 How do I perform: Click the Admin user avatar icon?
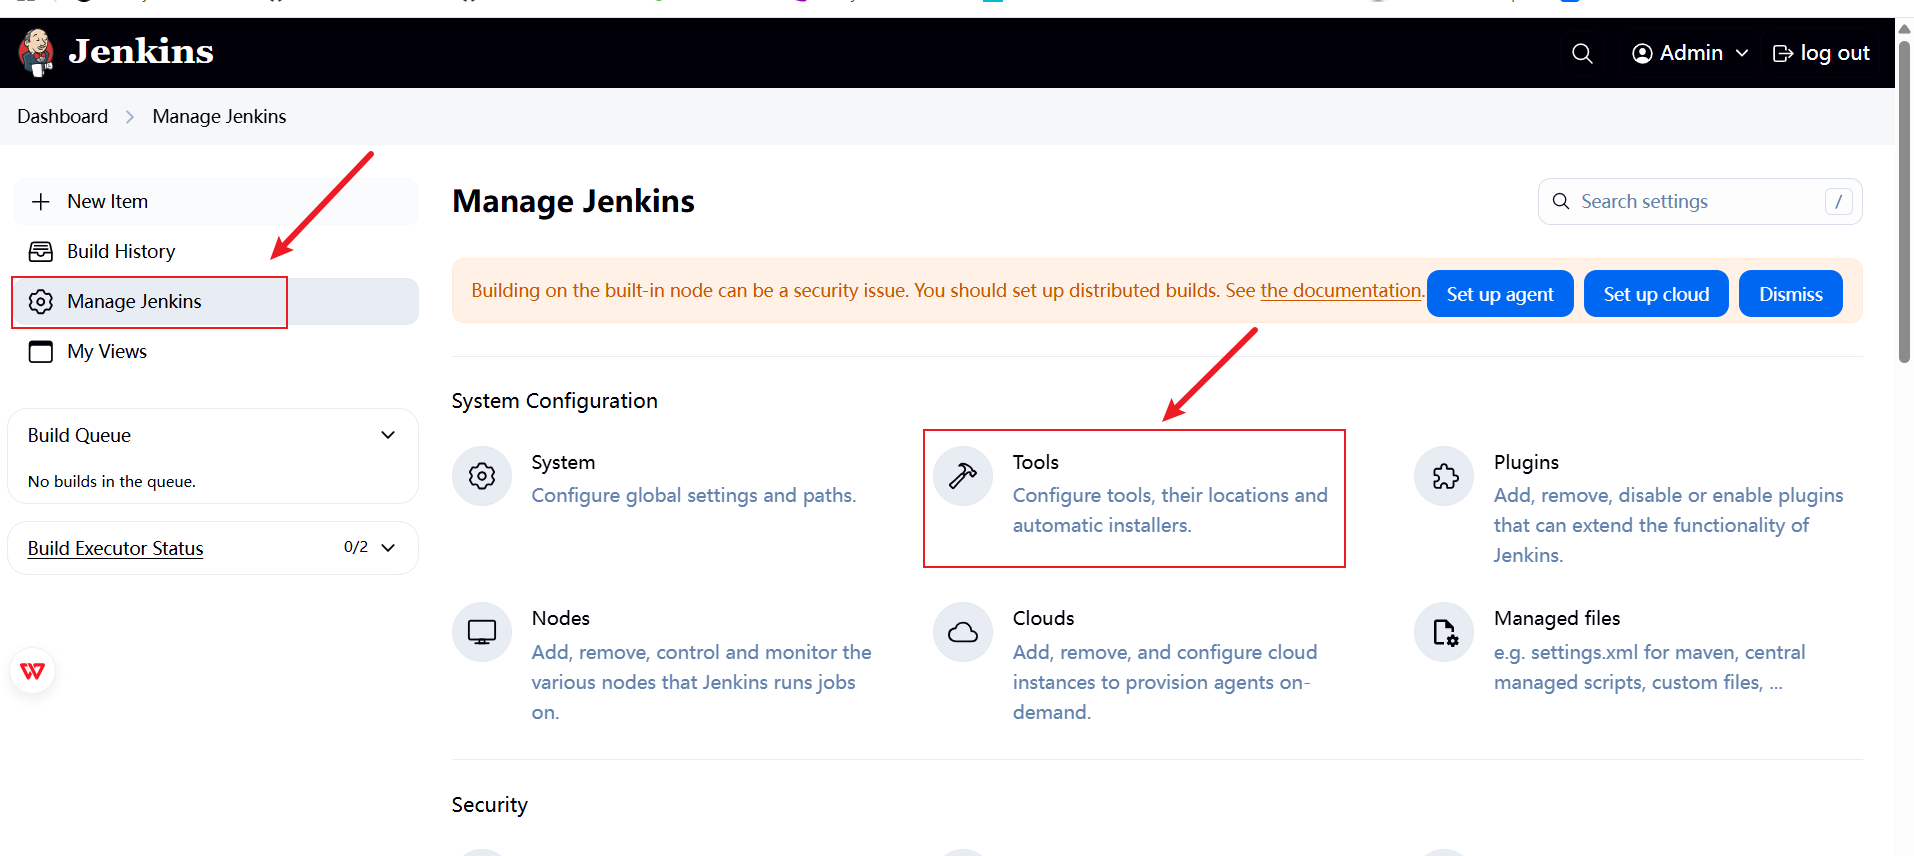[1642, 53]
